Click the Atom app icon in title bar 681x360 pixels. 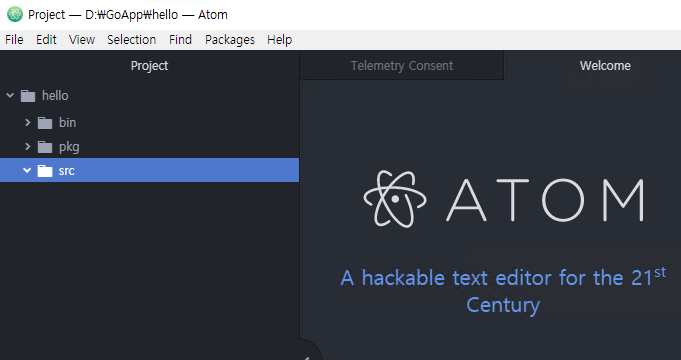[15, 14]
